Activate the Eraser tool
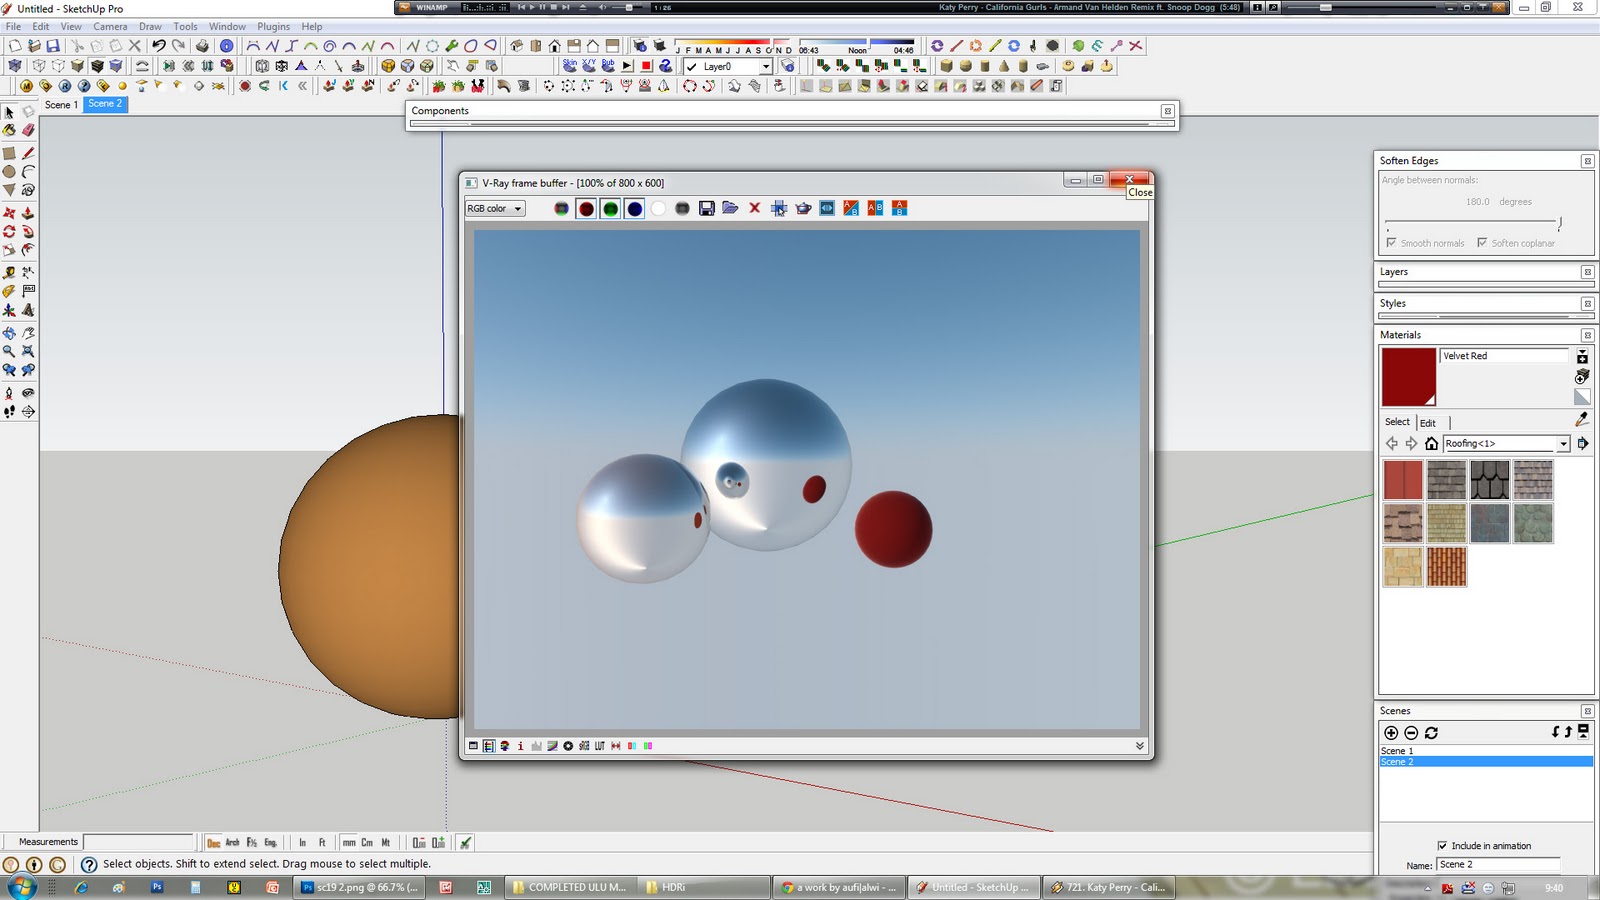This screenshot has width=1600, height=900. (28, 131)
